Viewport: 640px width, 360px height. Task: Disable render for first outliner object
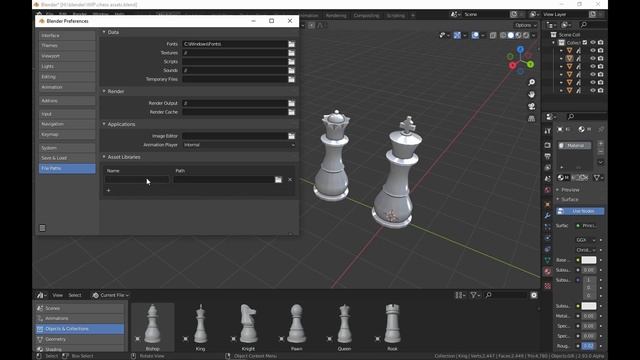(x=600, y=50)
